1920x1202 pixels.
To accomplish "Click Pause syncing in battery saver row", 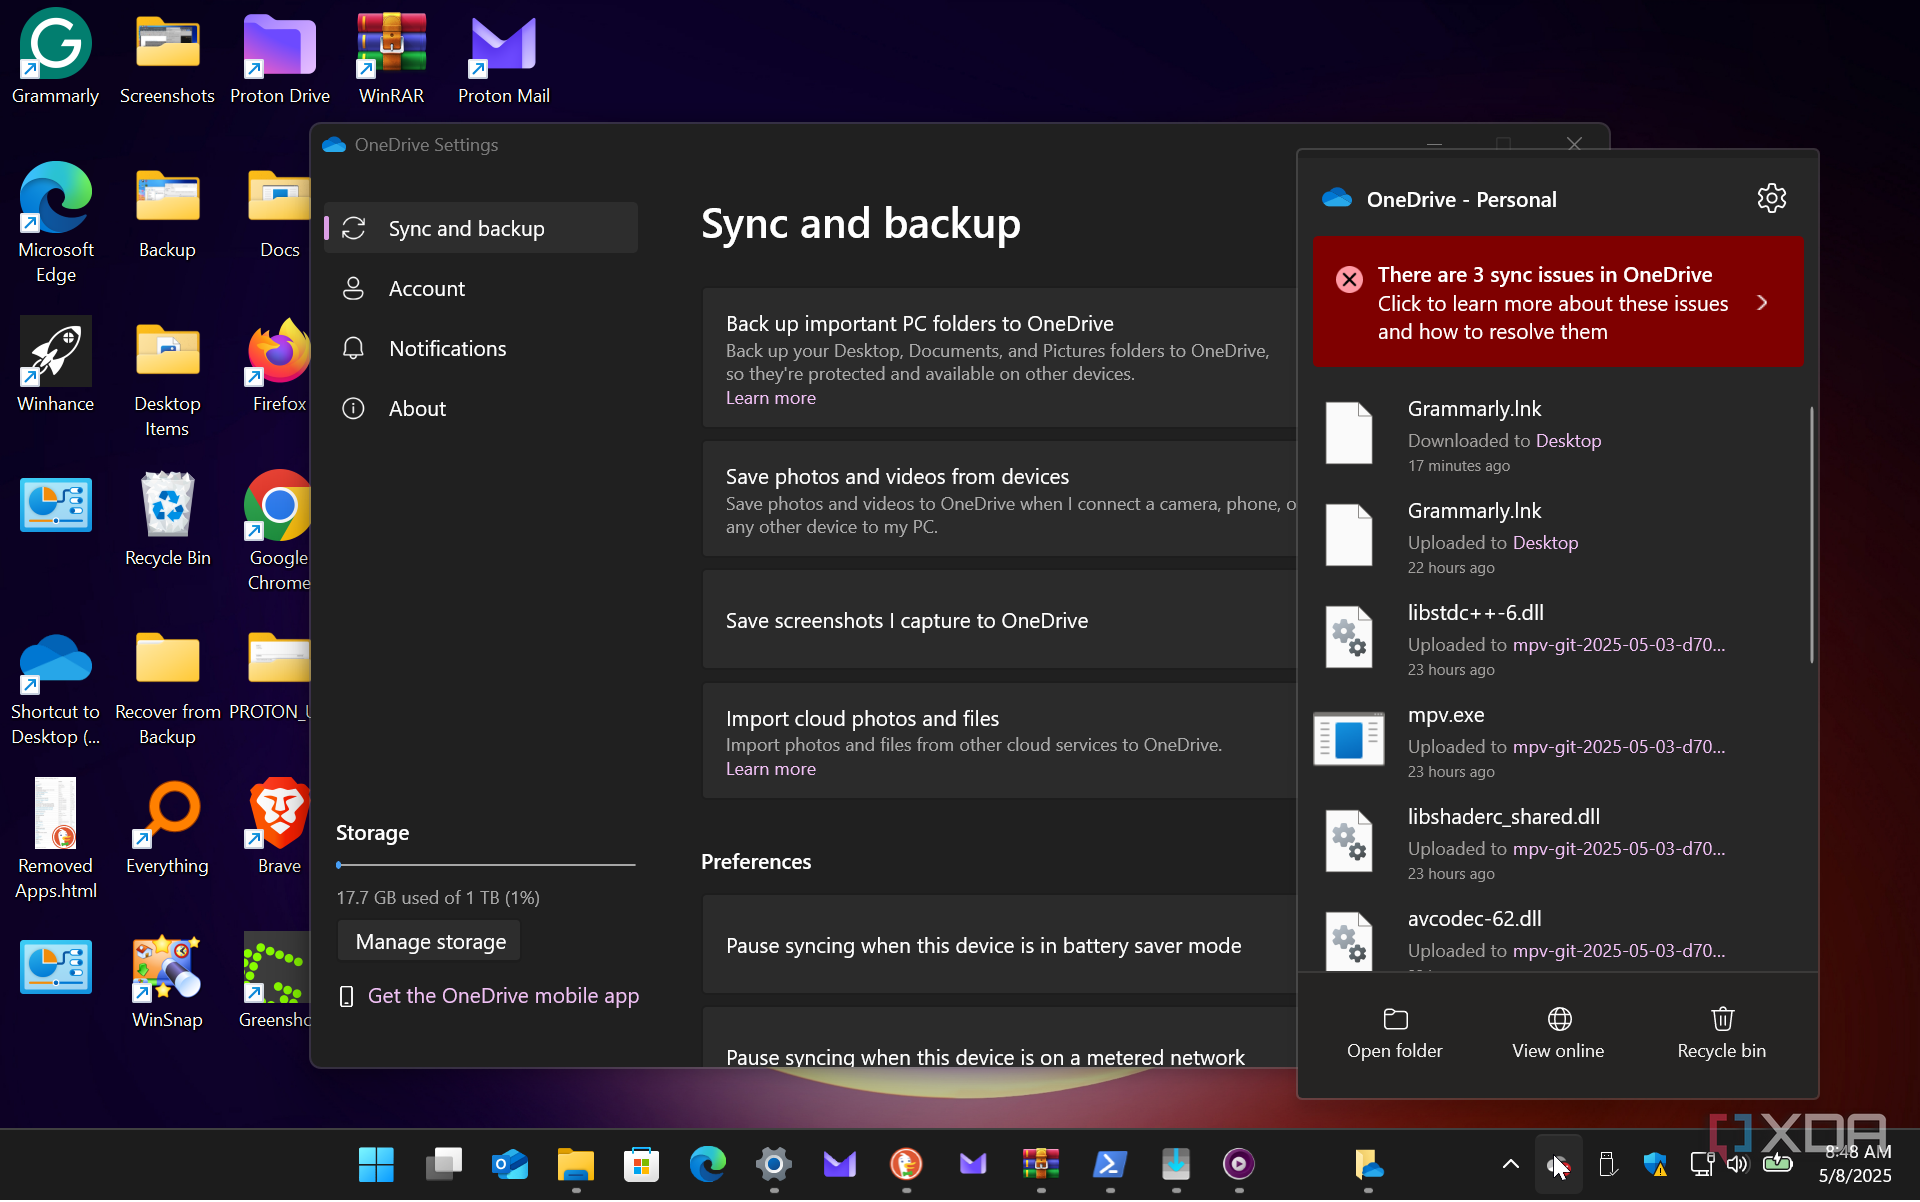I will click(1000, 945).
